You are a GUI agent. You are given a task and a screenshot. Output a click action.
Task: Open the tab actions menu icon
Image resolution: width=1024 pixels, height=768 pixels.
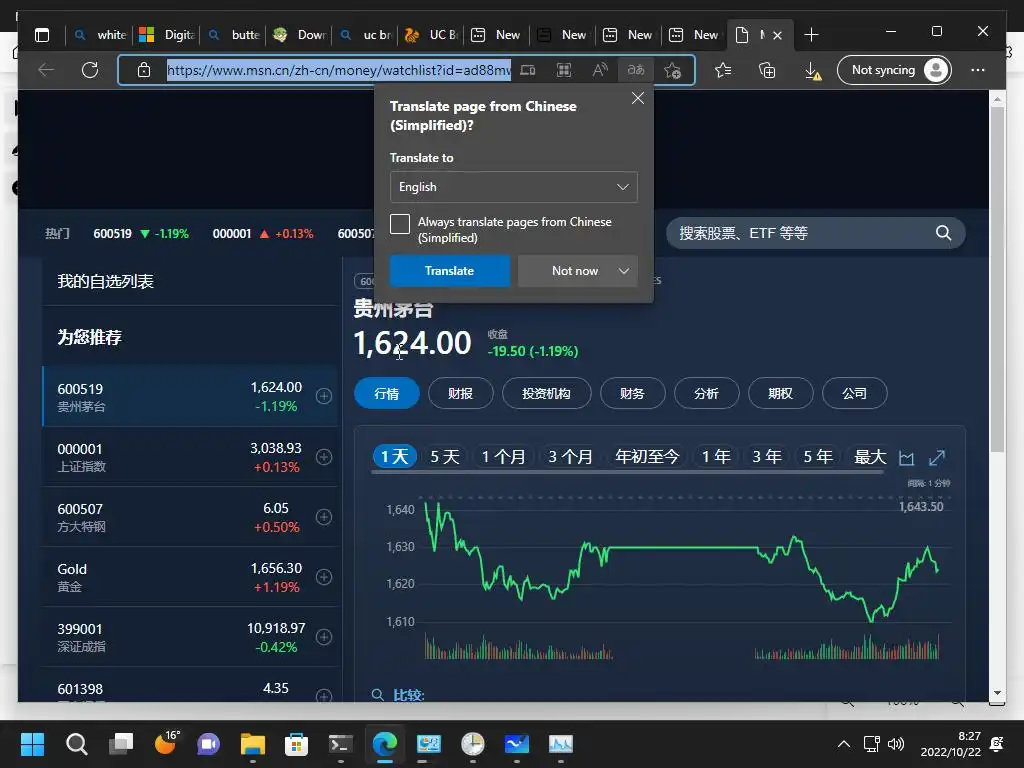(42, 35)
